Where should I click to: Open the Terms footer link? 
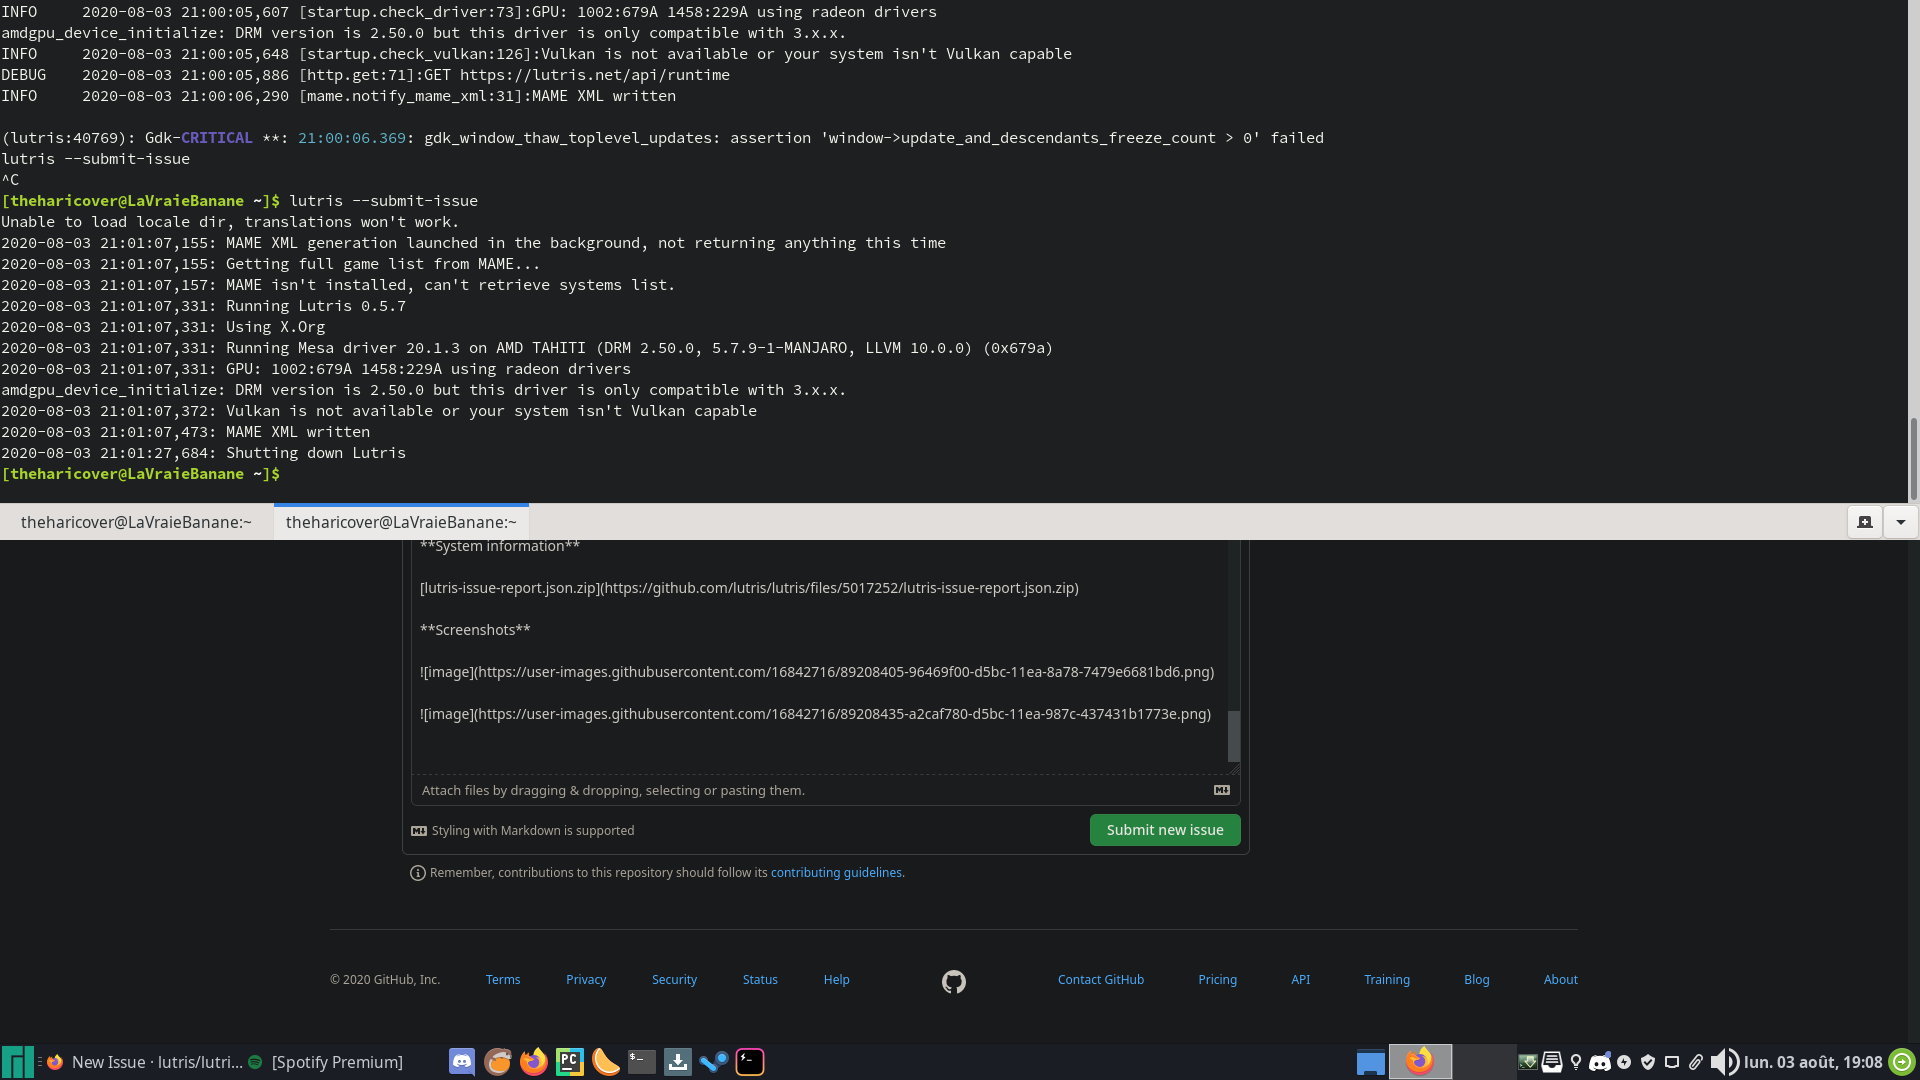click(503, 980)
